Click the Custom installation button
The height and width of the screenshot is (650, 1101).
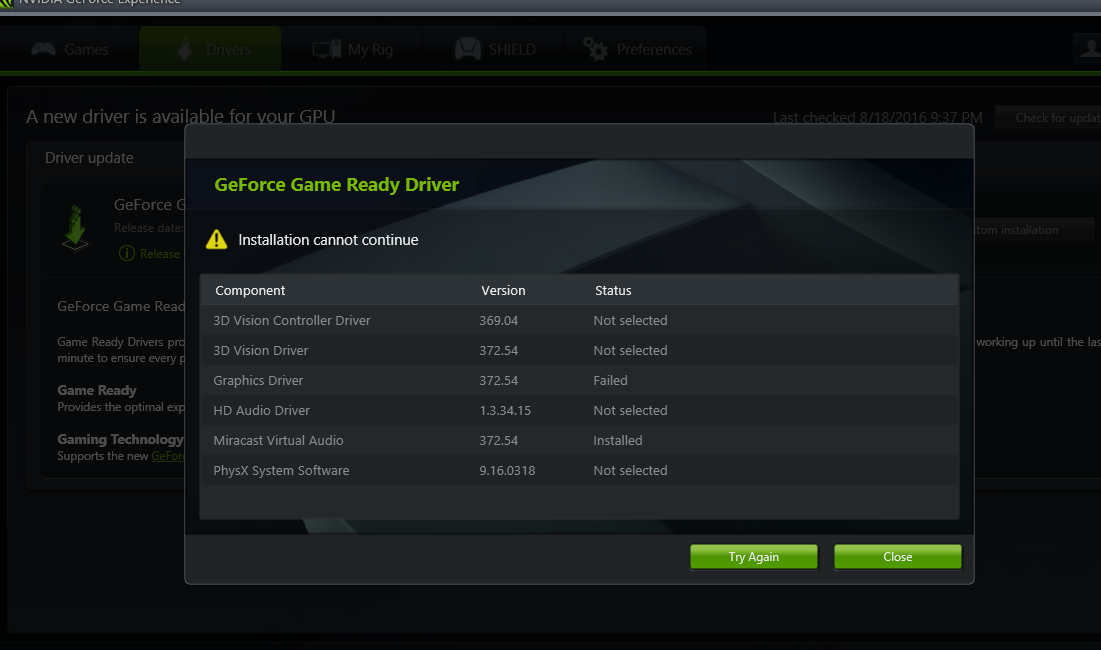pyautogui.click(x=1034, y=230)
